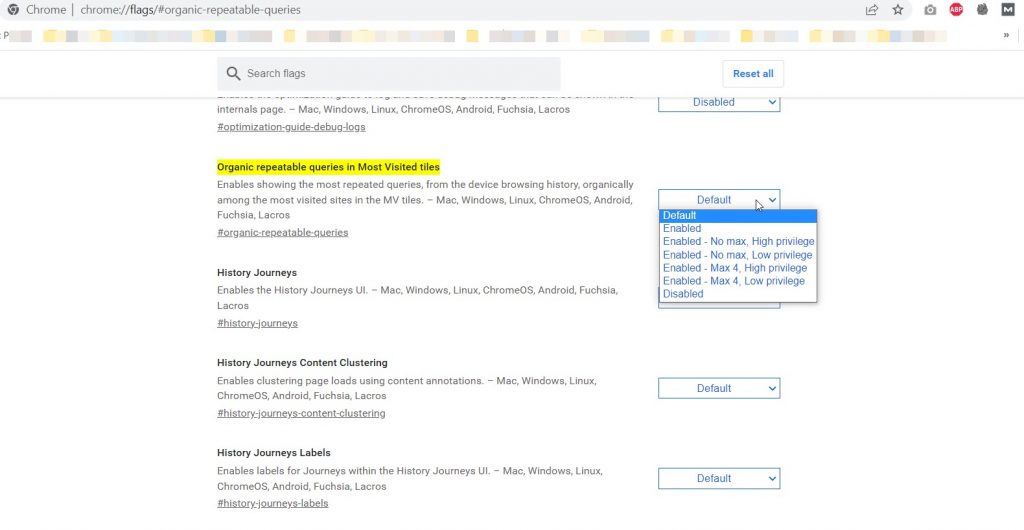The width and height of the screenshot is (1024, 530).
Task: Click the History Journeys heading
Action: 257,273
